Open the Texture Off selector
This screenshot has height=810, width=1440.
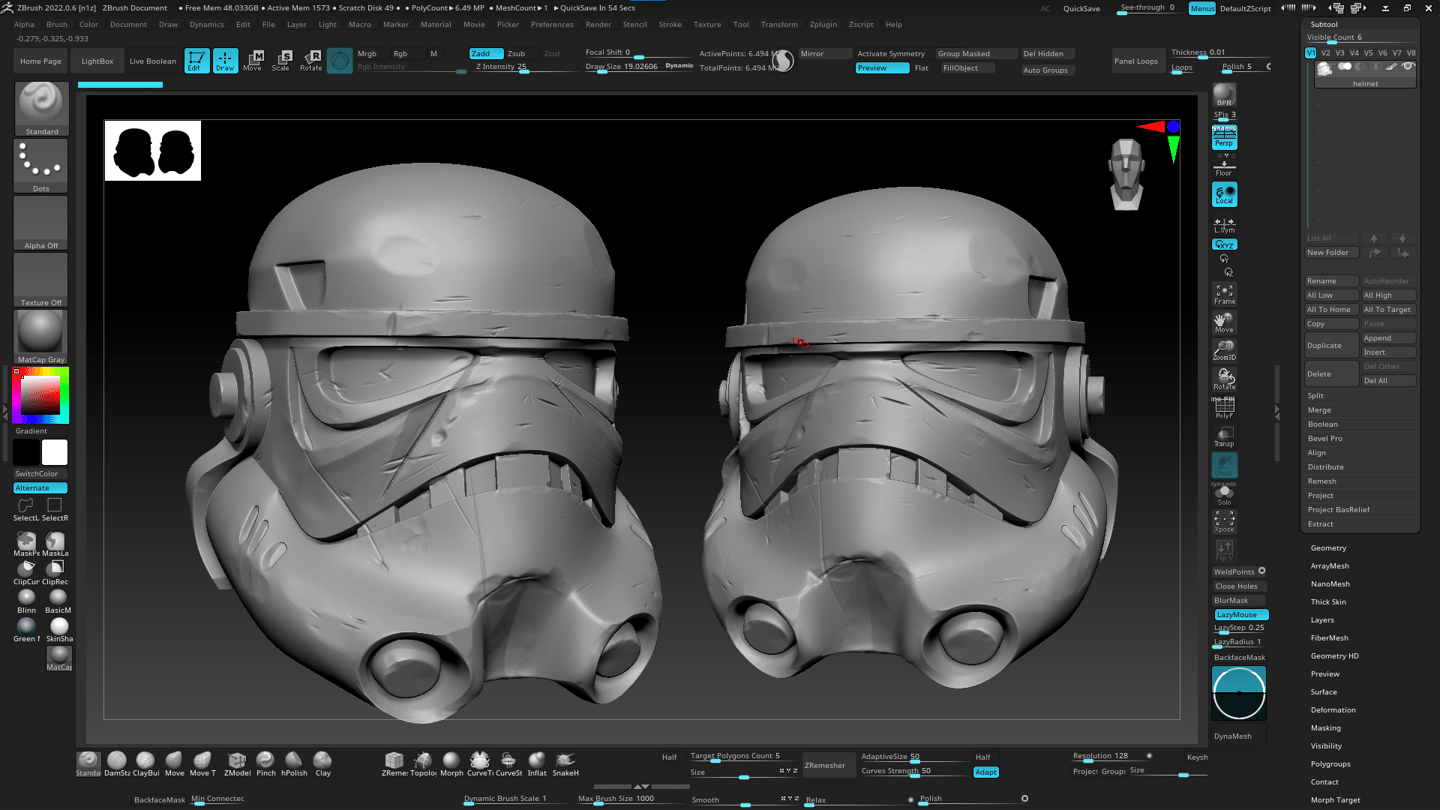click(41, 280)
